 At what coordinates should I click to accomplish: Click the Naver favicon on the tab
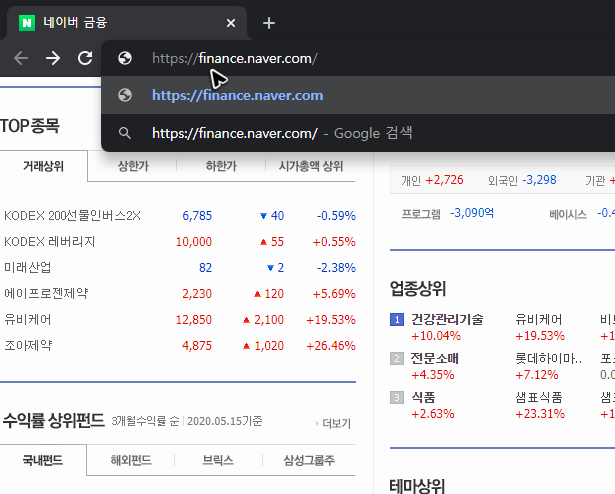coord(27,23)
